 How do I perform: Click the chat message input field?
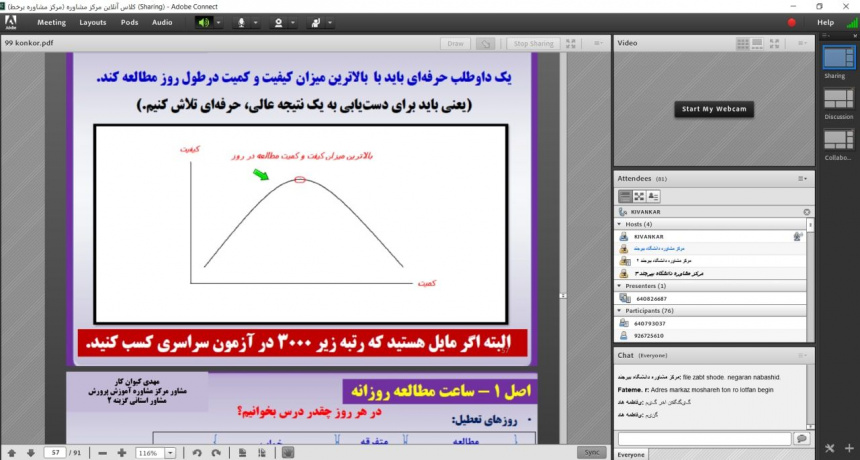(x=704, y=439)
